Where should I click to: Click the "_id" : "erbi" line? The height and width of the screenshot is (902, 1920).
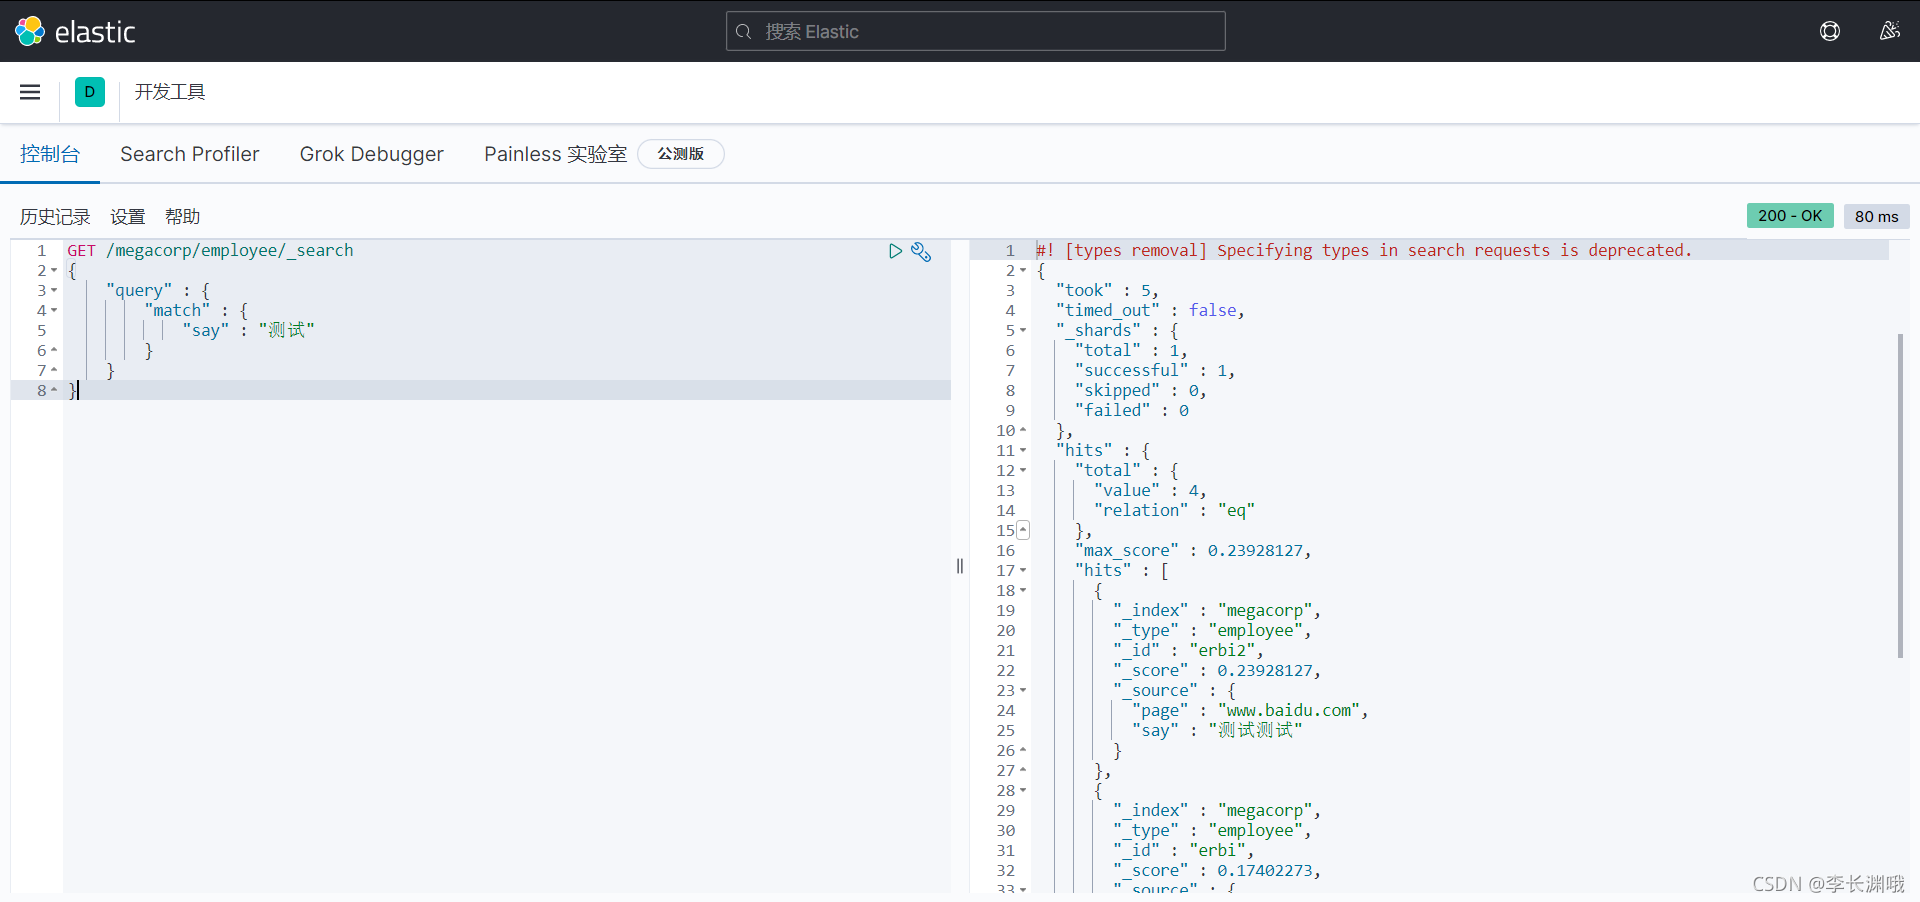click(1183, 851)
